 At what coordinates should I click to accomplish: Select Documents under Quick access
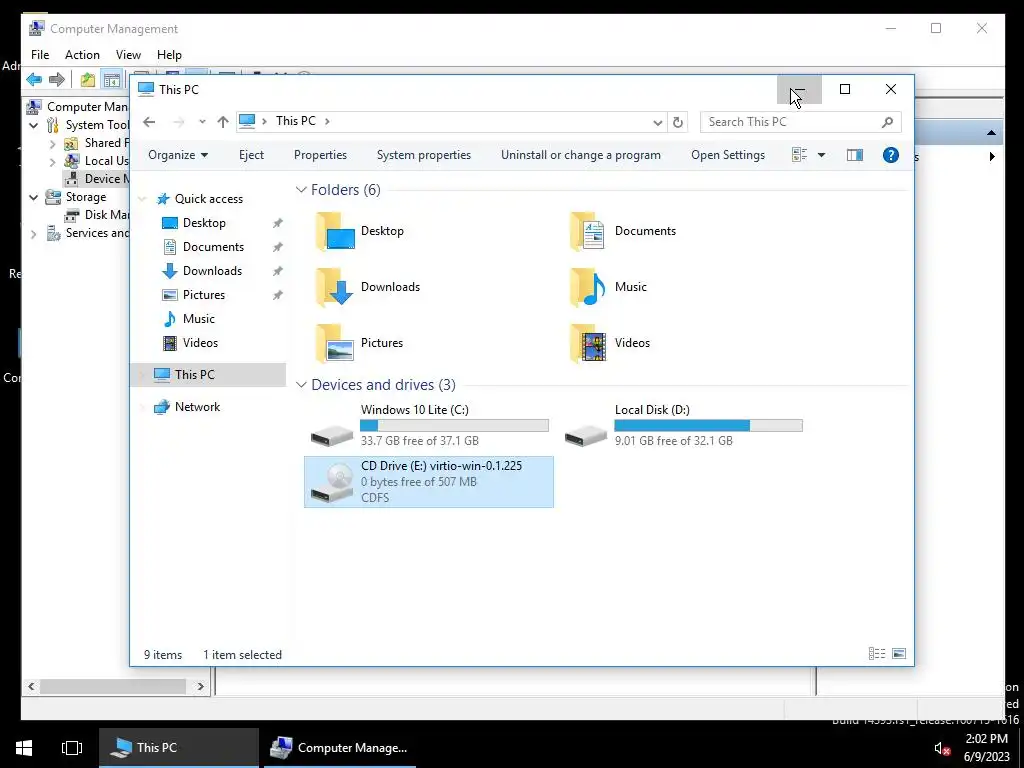(x=213, y=248)
